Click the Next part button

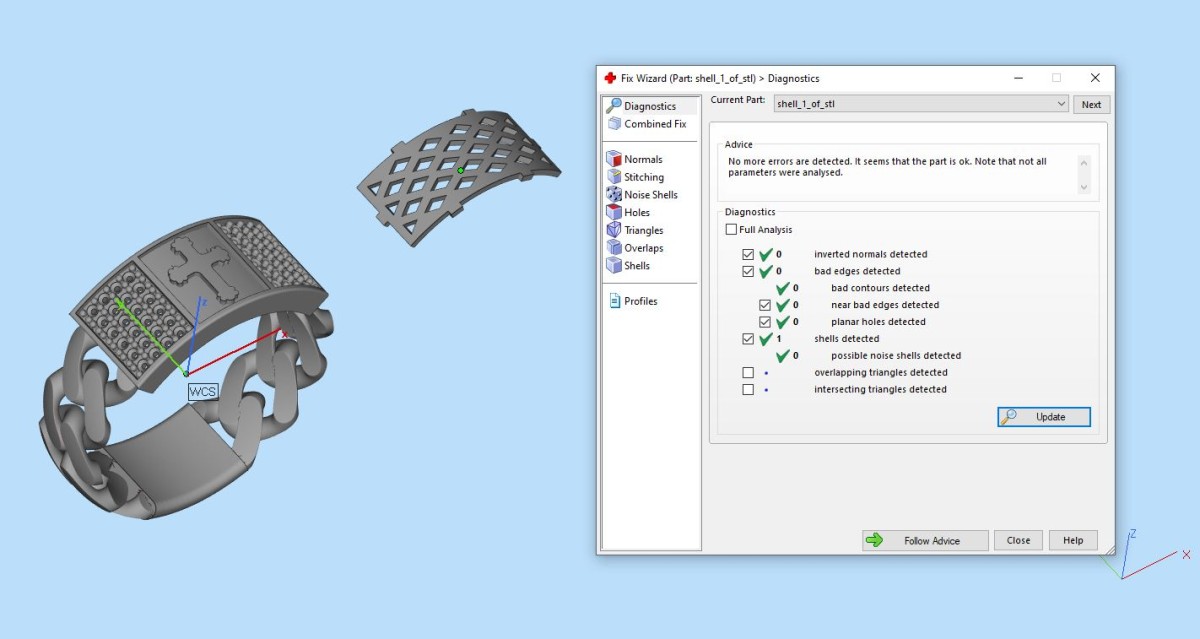[x=1091, y=104]
